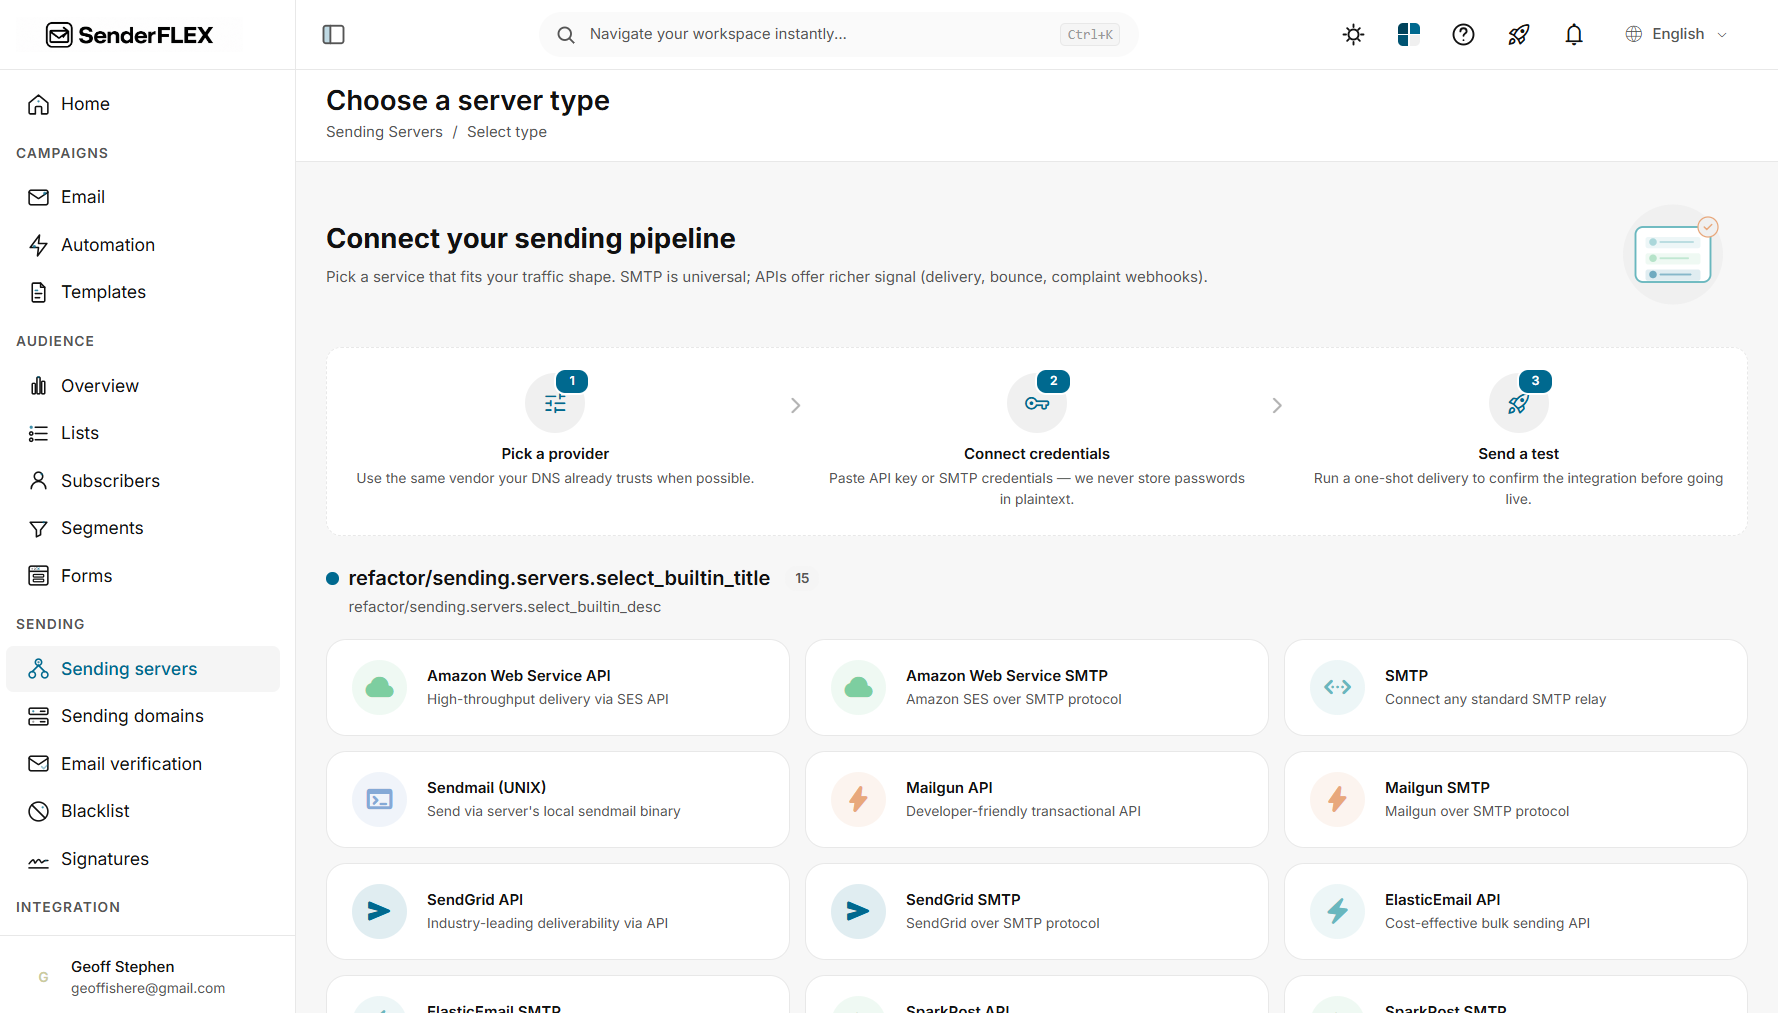1778x1013 pixels.
Task: Open the English language dropdown
Action: coord(1676,34)
